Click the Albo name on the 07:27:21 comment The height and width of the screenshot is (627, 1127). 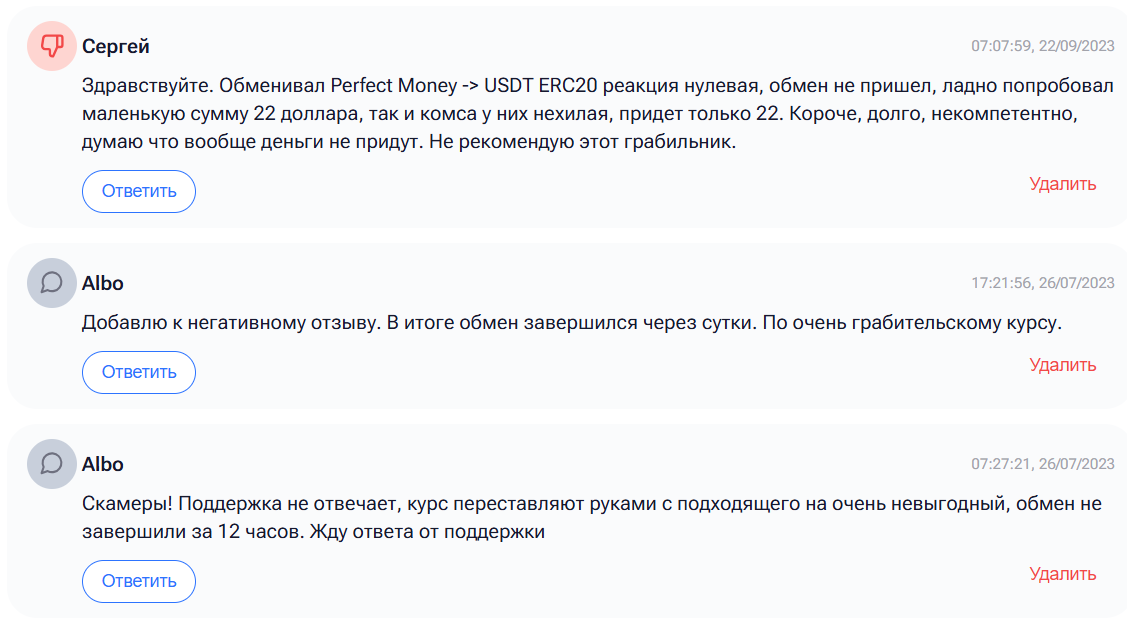[103, 465]
